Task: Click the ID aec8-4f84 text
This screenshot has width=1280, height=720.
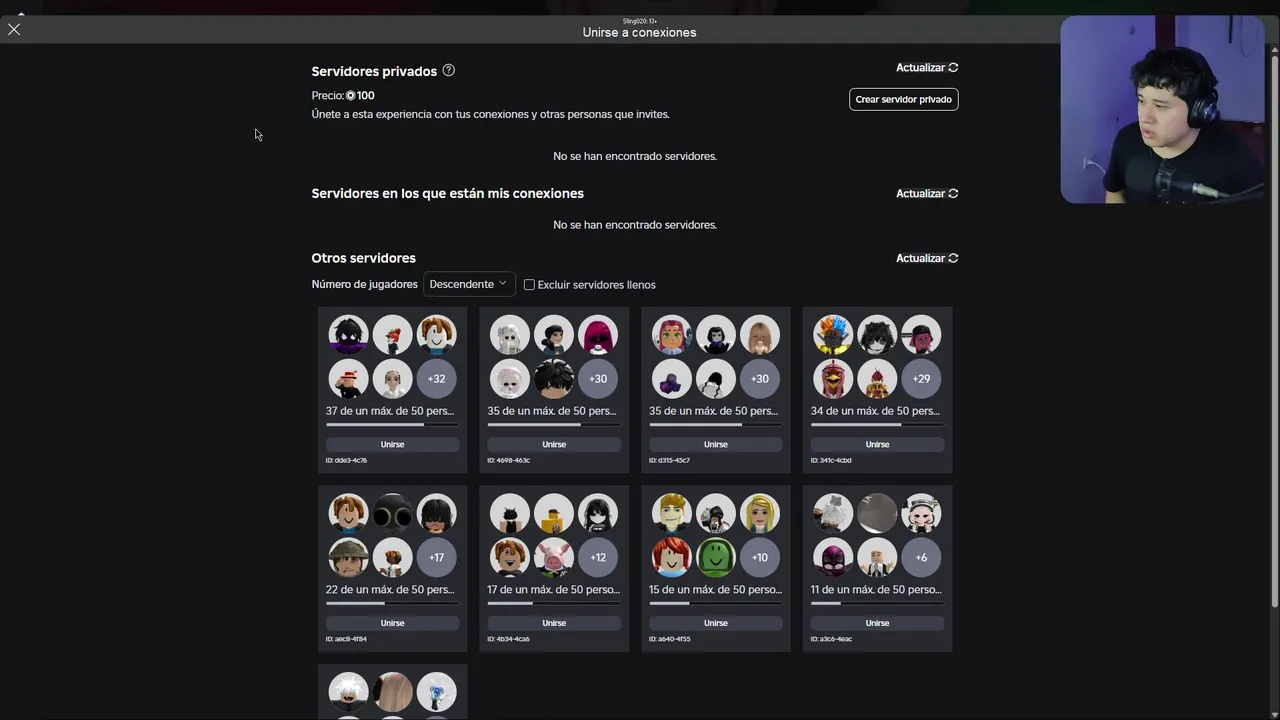Action: [346, 639]
